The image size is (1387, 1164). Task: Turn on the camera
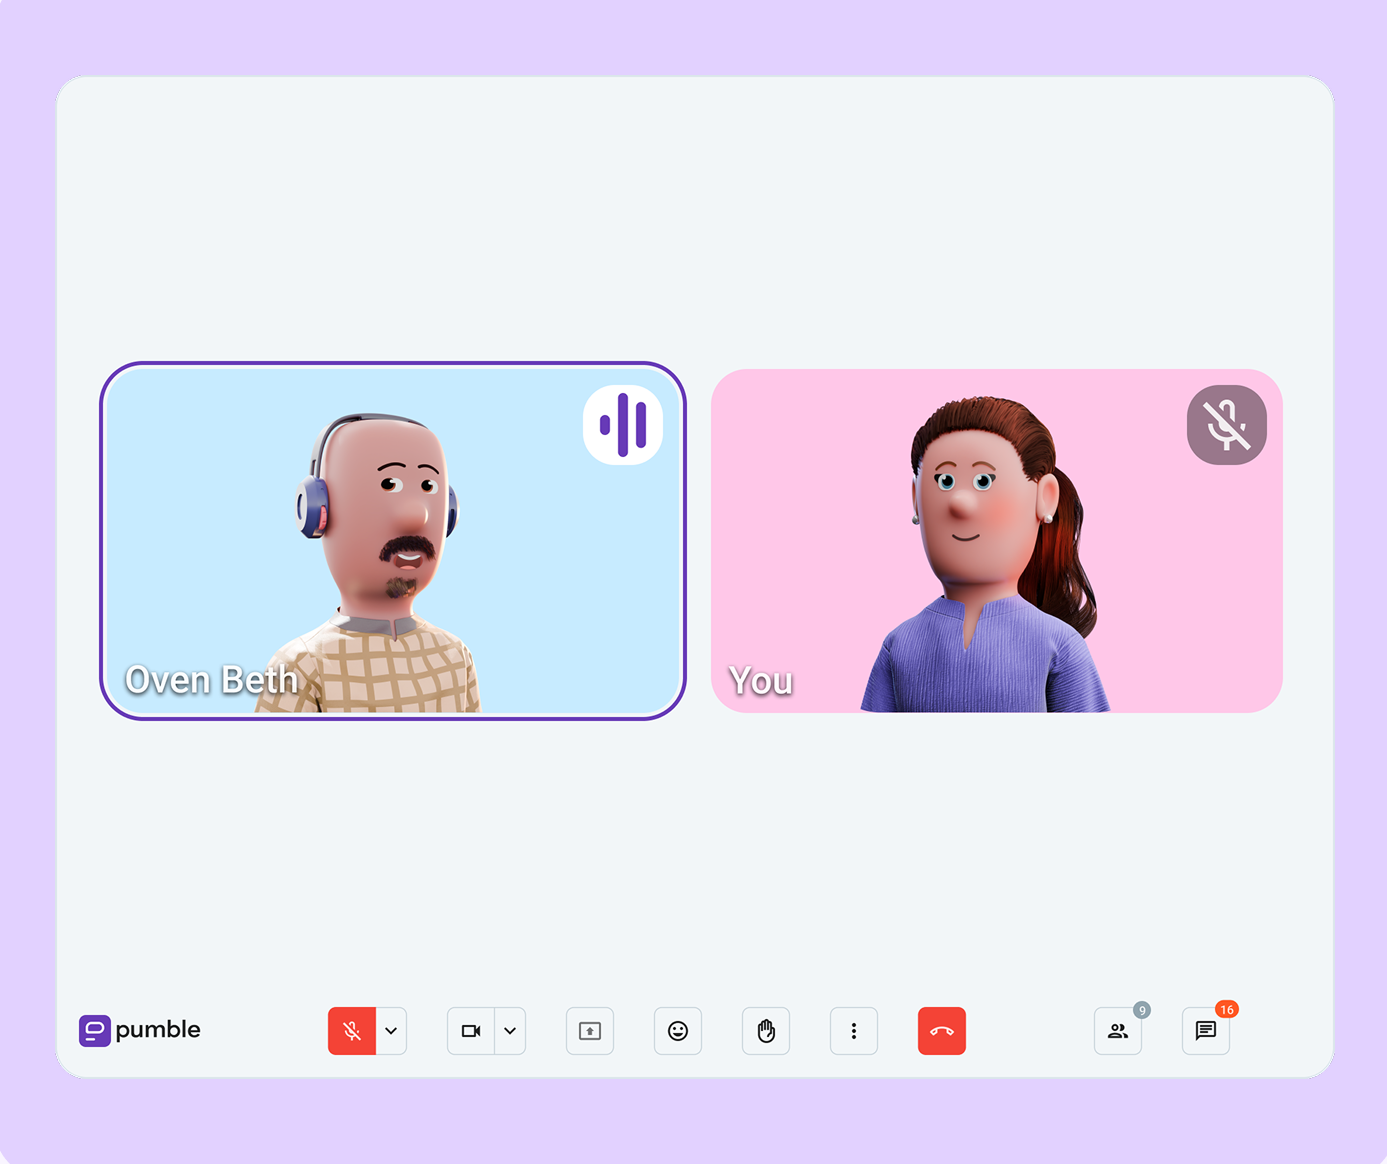point(472,1031)
